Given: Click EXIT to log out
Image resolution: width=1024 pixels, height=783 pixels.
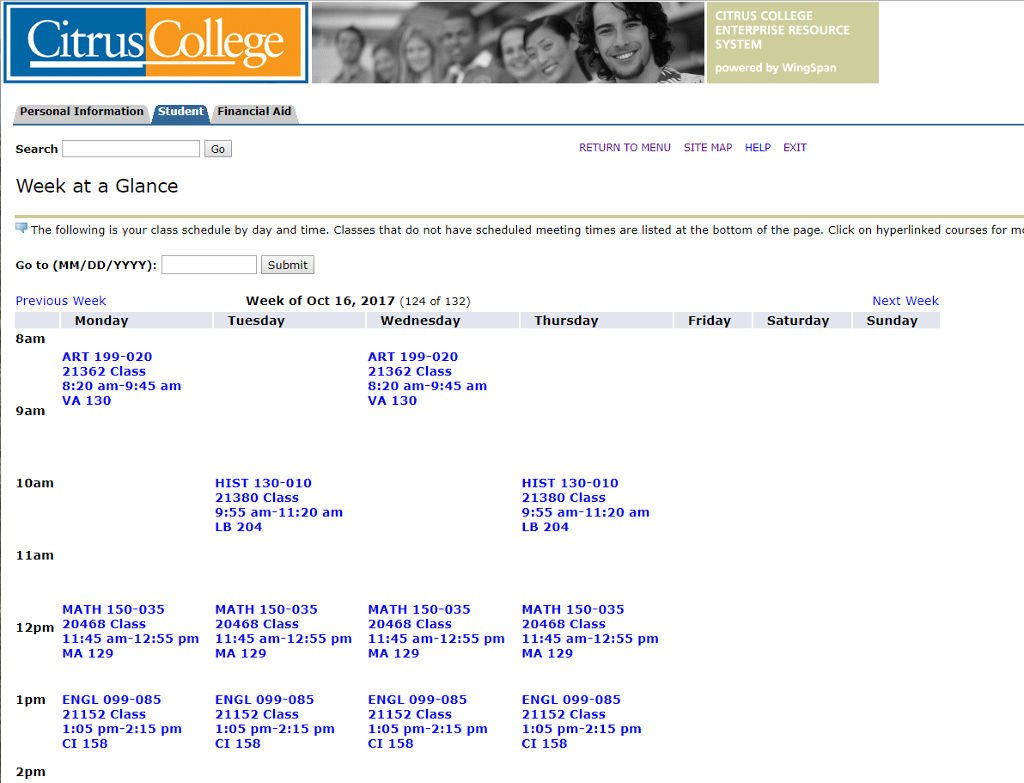Looking at the screenshot, I should click(x=794, y=147).
